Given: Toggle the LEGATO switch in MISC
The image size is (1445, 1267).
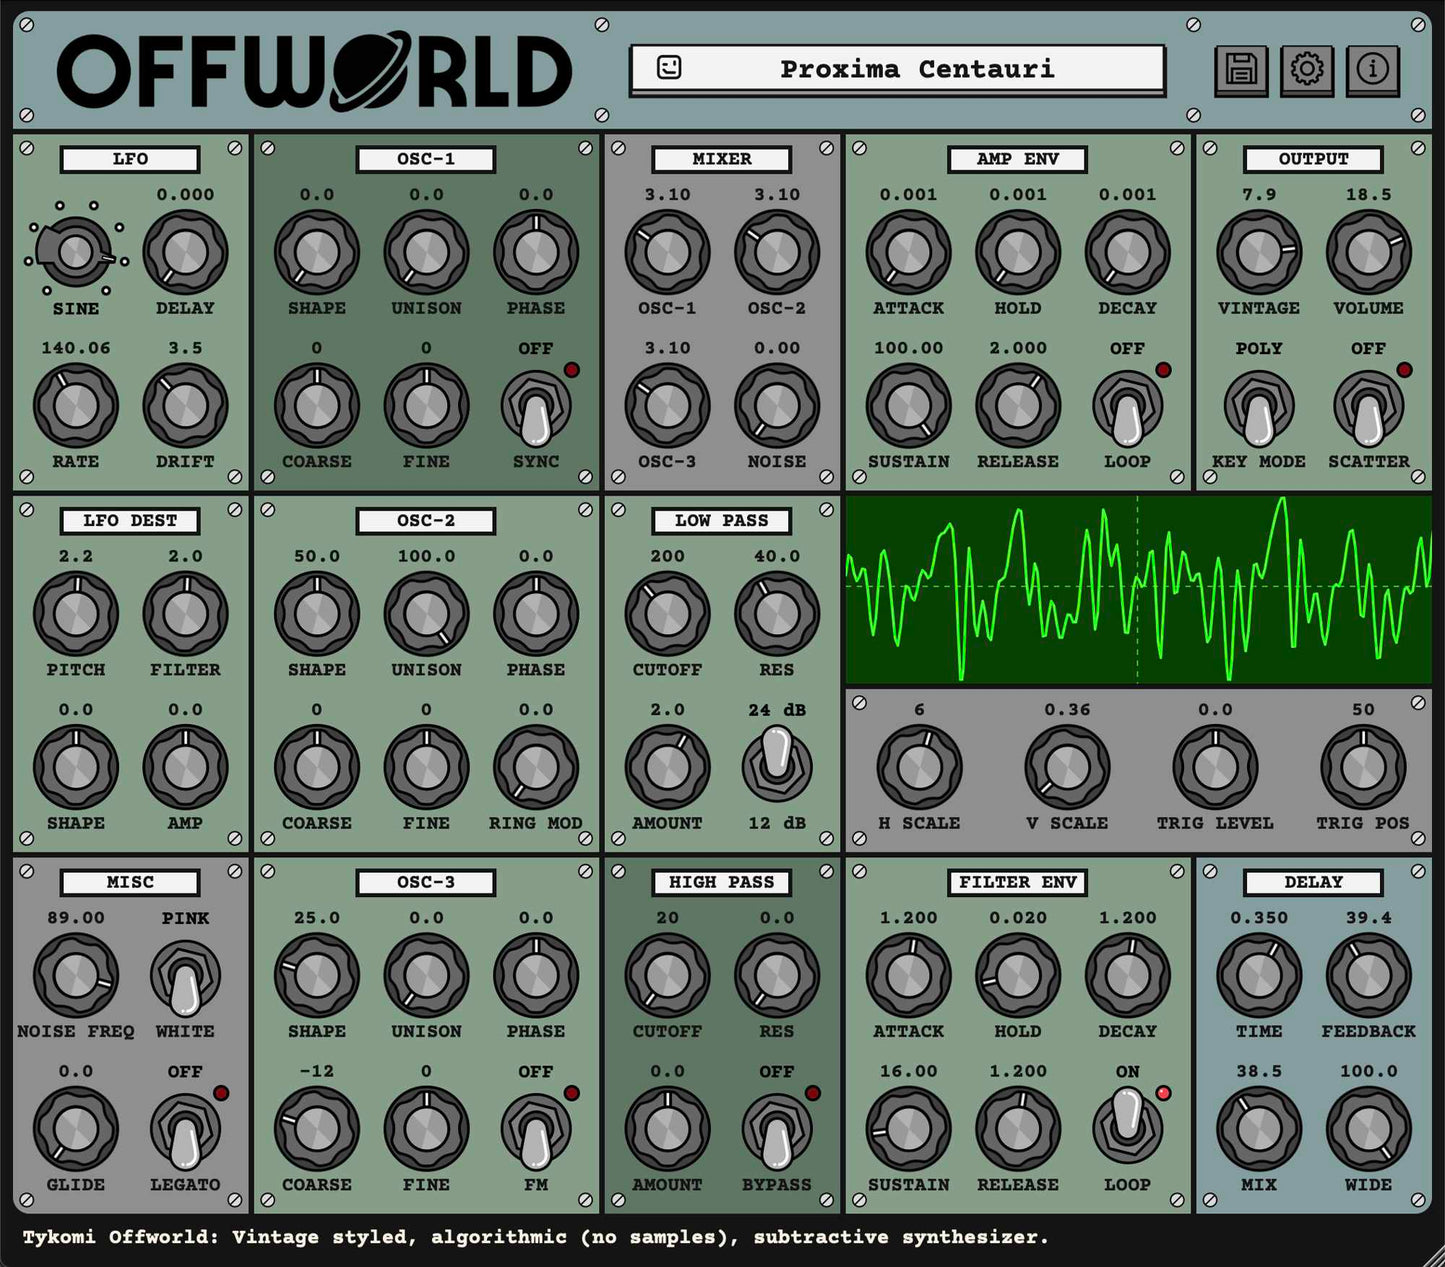Looking at the screenshot, I should click(x=185, y=1131).
